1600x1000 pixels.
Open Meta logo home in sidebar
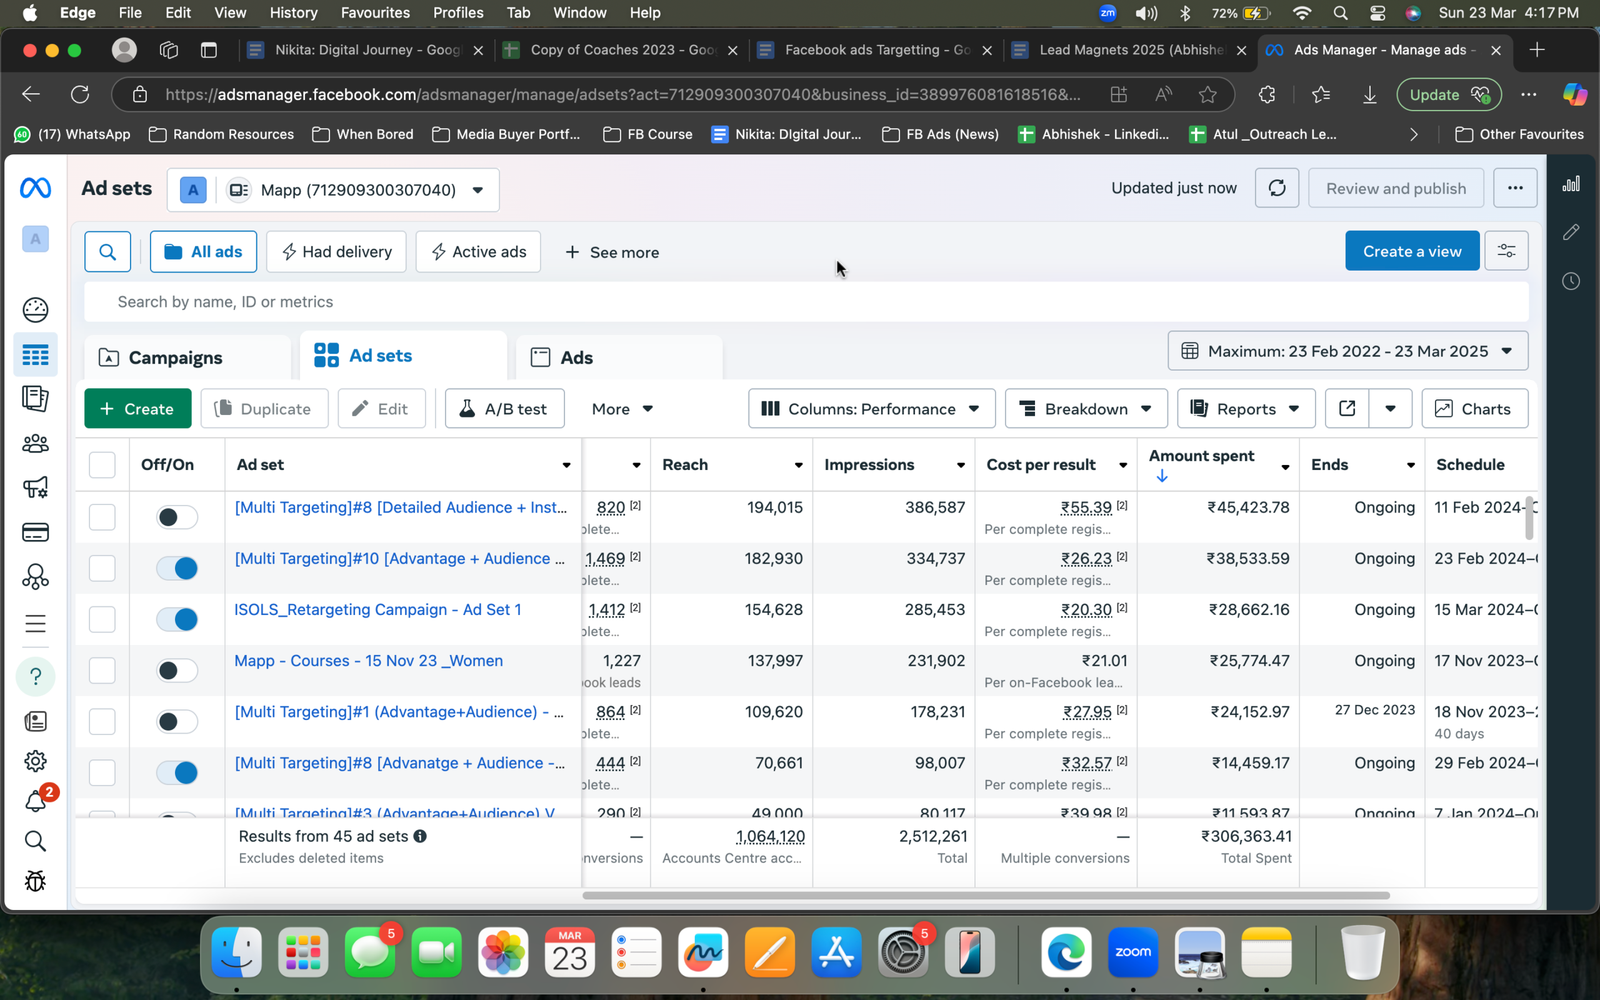coord(35,188)
